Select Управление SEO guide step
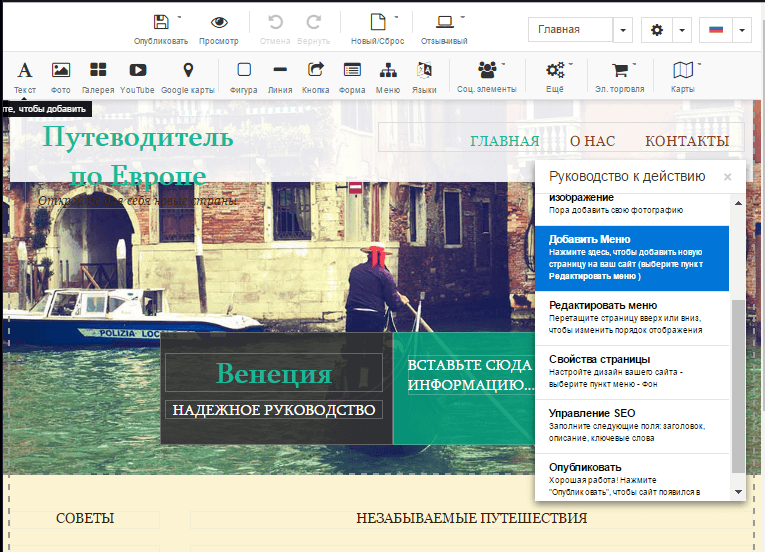 (x=632, y=427)
